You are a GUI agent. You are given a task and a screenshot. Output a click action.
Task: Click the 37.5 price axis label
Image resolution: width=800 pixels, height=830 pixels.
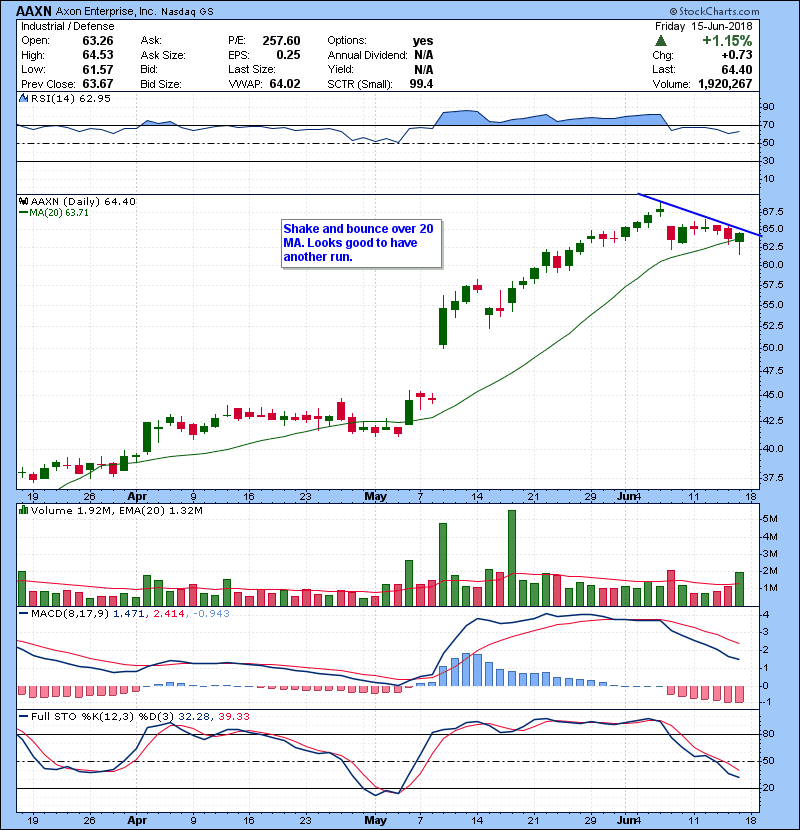772,477
